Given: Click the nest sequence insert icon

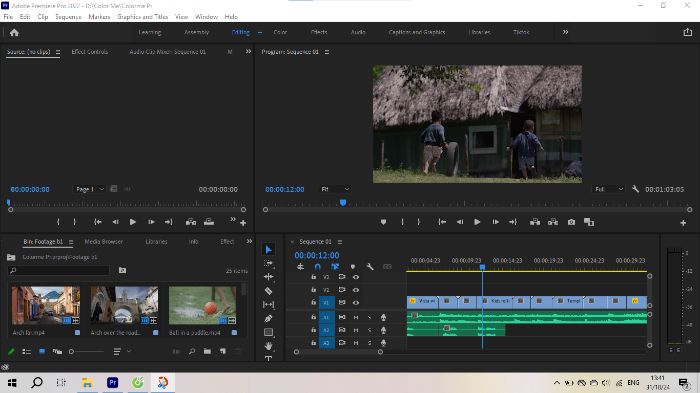Looking at the screenshot, I should tap(300, 267).
